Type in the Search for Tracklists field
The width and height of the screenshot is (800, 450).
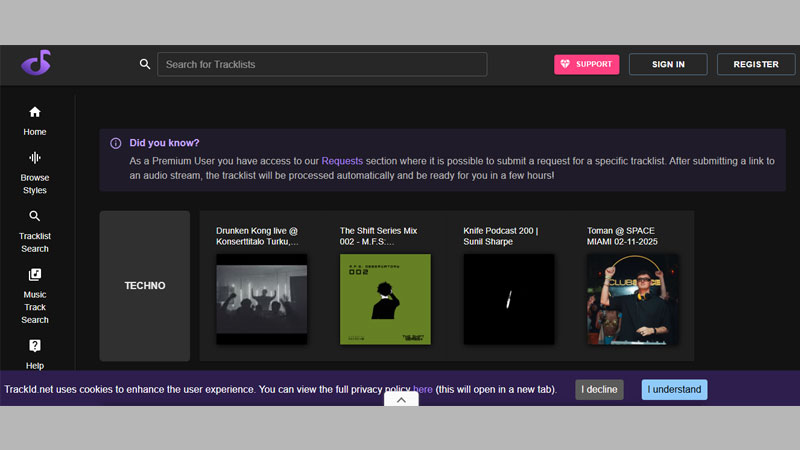pos(323,64)
